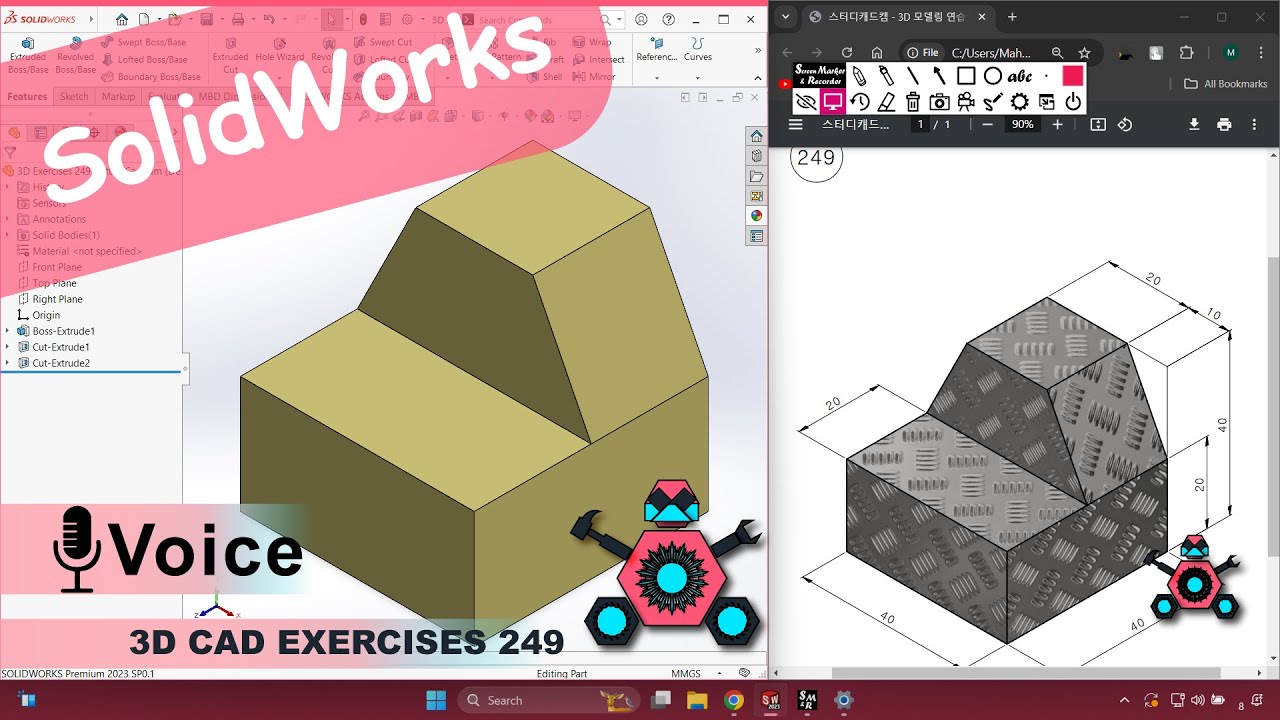
Task: Download the PDF file
Action: pyautogui.click(x=1193, y=124)
